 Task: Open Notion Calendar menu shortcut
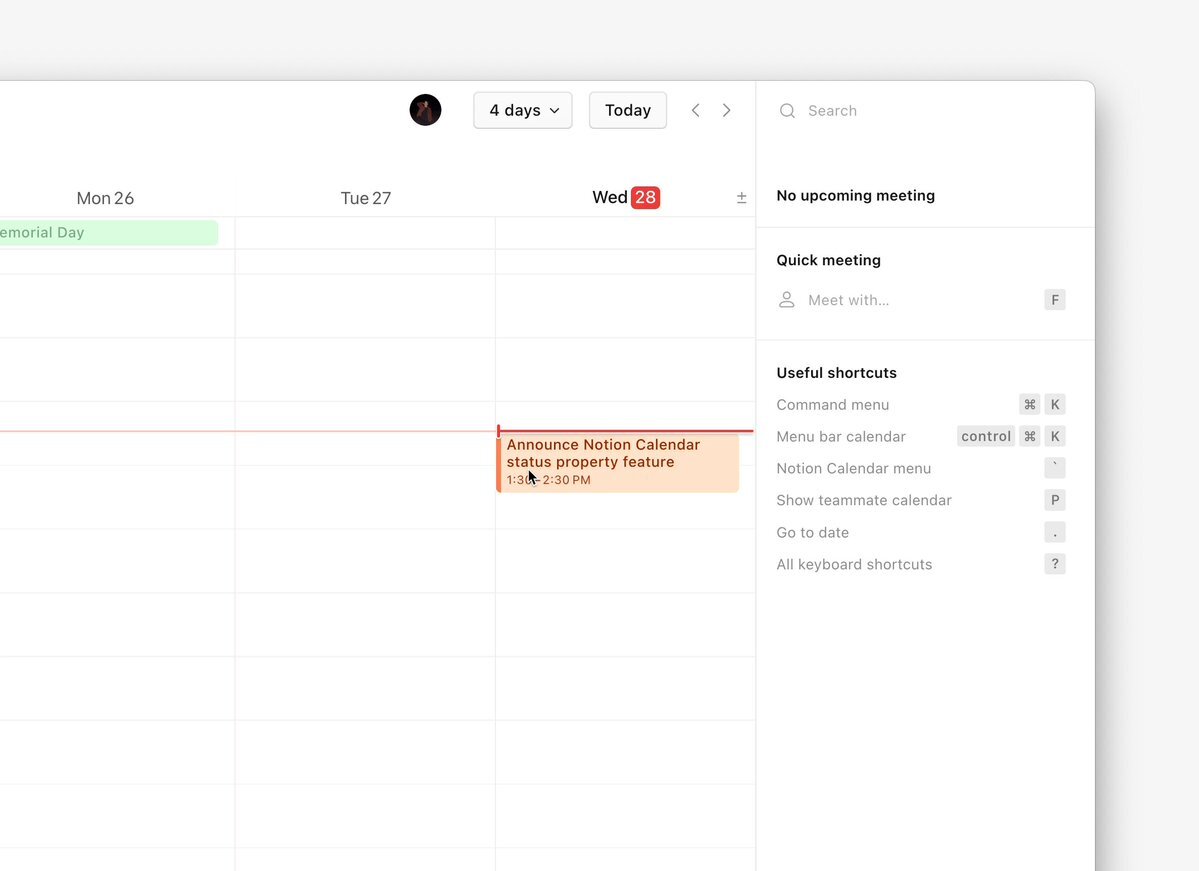[x=921, y=468]
